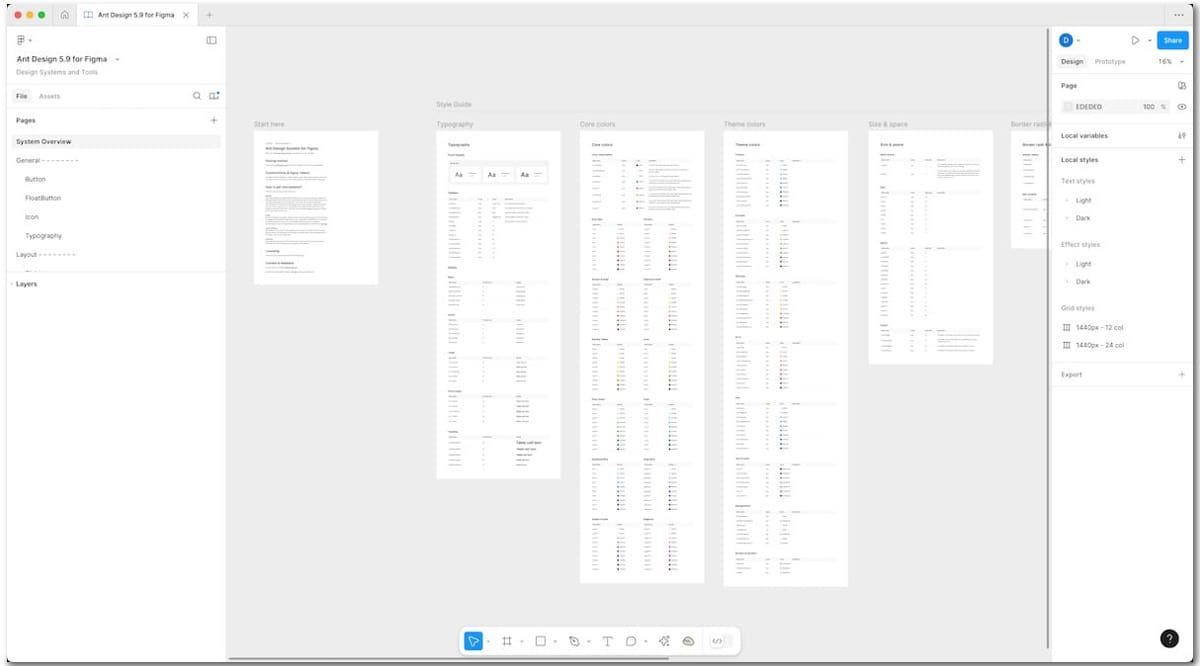The image size is (1200, 666).
Task: Switch to the File tab
Action: [x=21, y=96]
